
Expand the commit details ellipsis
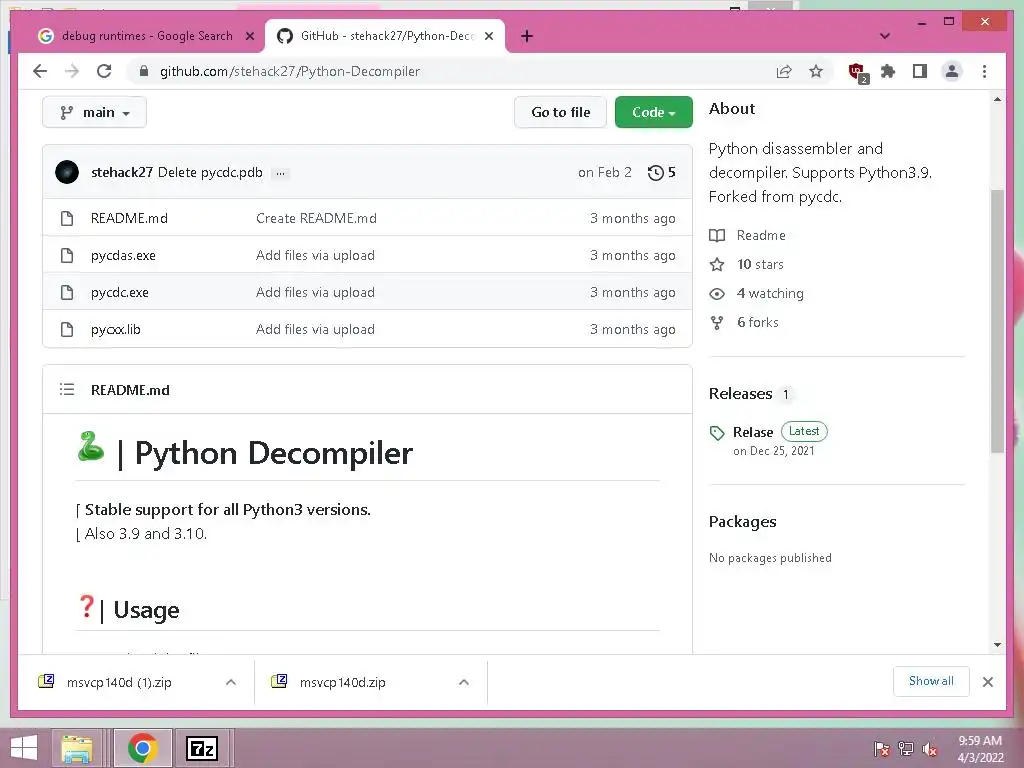(280, 173)
